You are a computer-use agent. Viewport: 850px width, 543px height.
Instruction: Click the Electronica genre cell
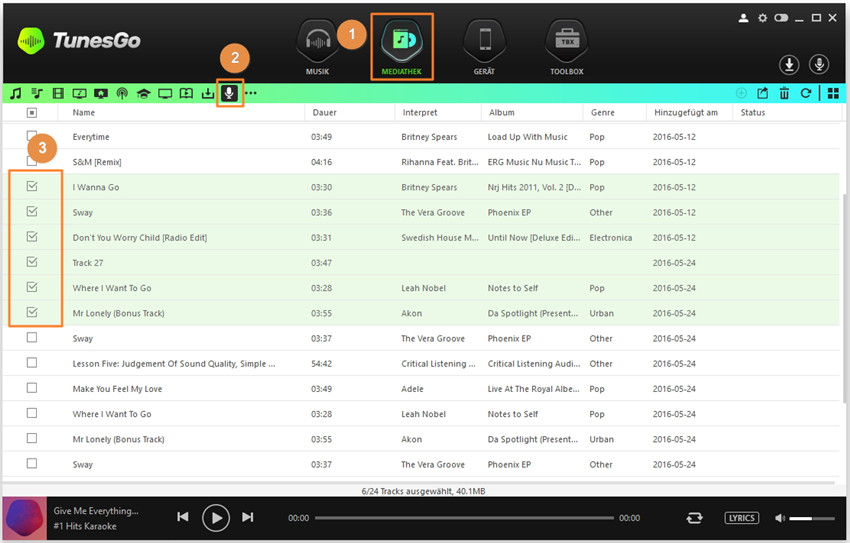click(610, 237)
